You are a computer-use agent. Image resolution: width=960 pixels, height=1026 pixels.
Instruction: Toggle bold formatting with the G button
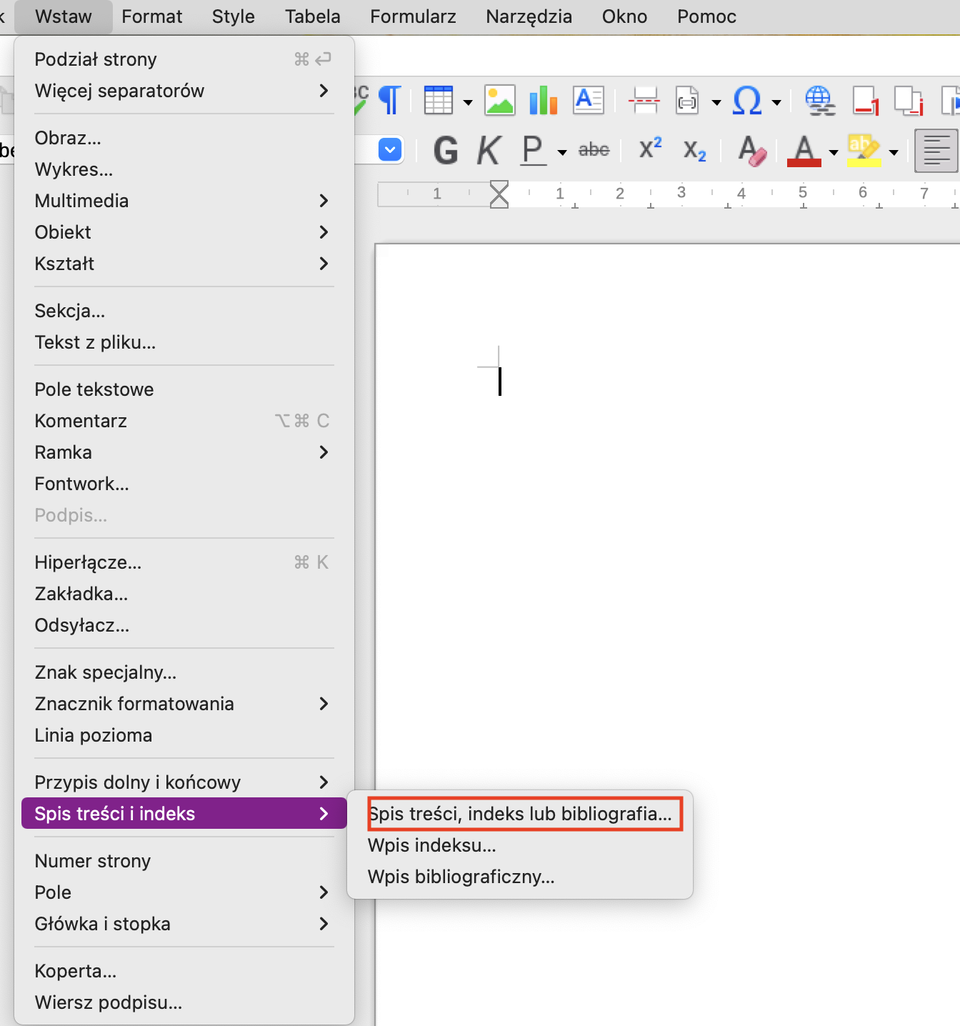coord(446,149)
